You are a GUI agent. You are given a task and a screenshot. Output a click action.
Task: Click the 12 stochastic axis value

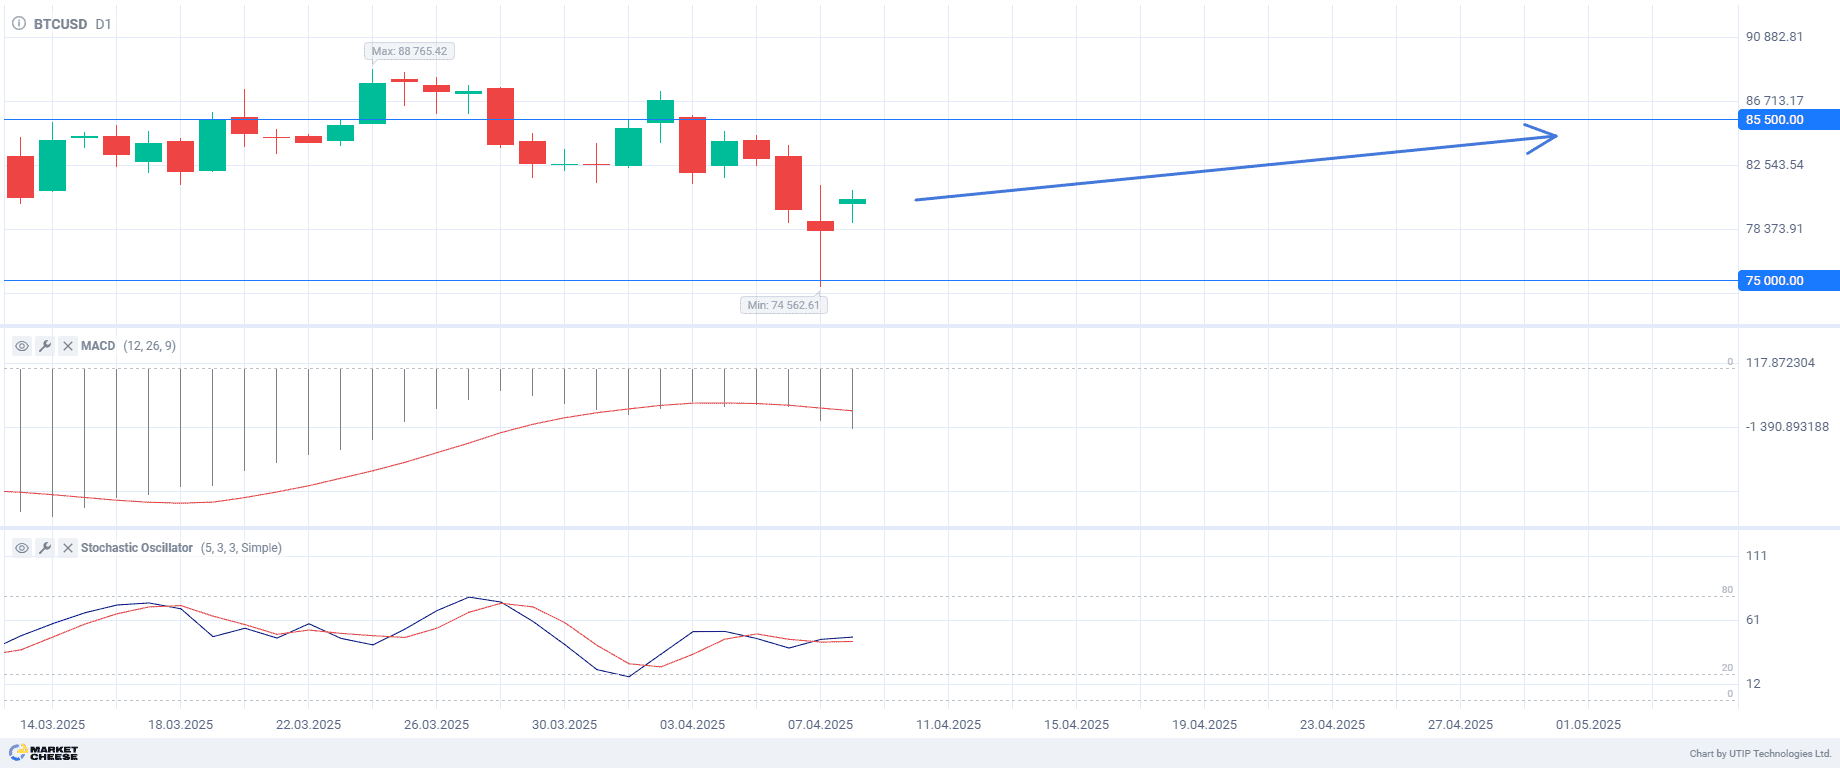pos(1753,684)
